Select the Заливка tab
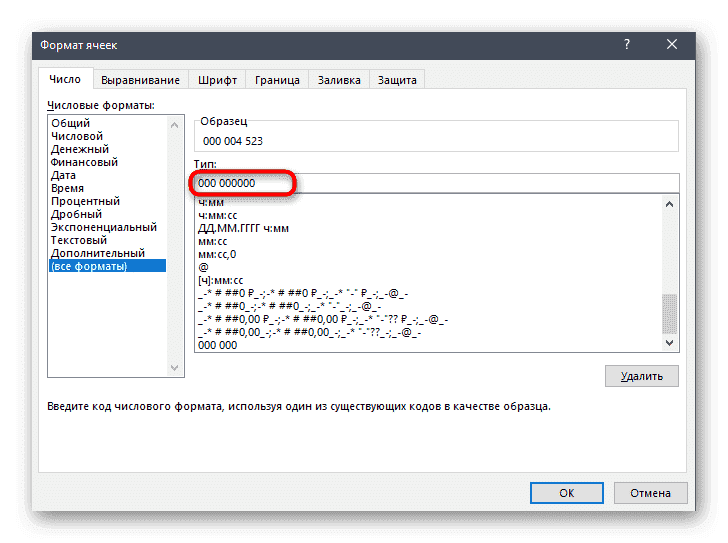 coord(340,80)
